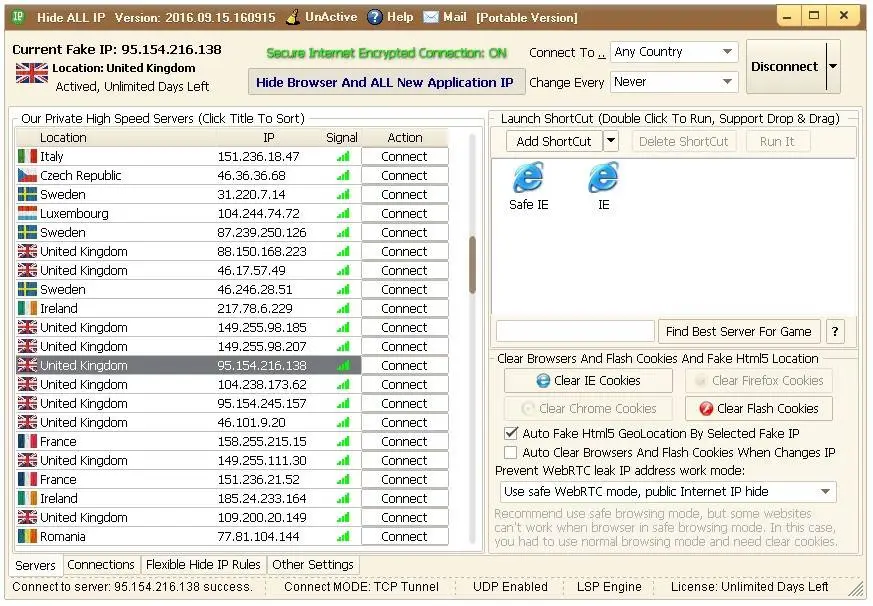Connect to Luxembourg server 104.244.74.72
Viewport: 873px width, 606px height.
405,213
